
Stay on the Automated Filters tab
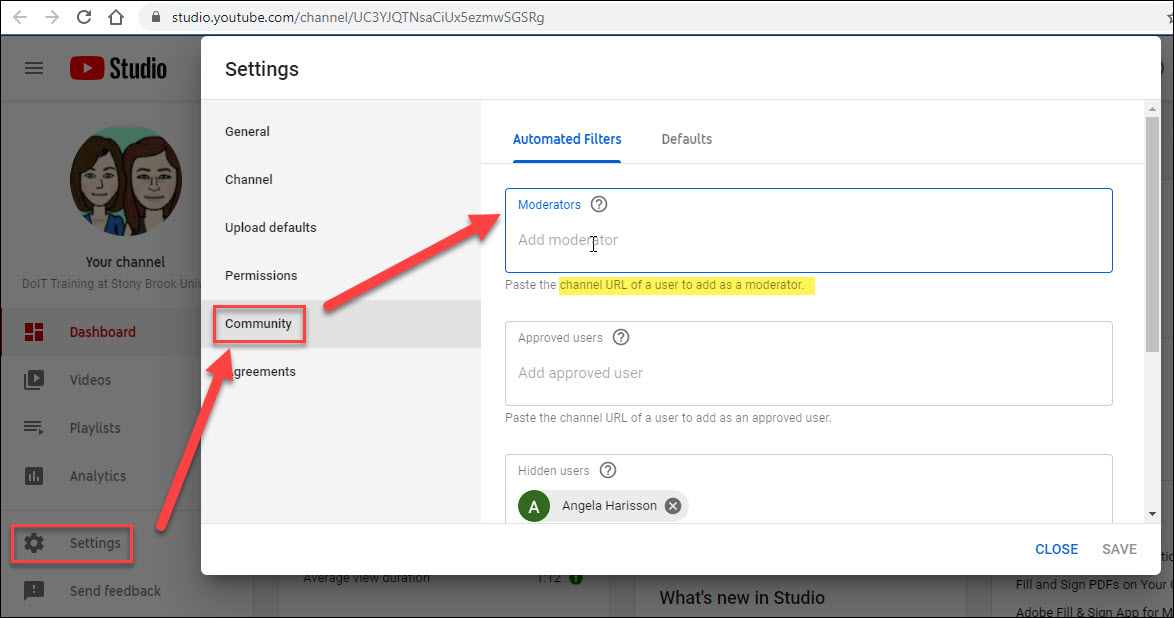(x=567, y=139)
